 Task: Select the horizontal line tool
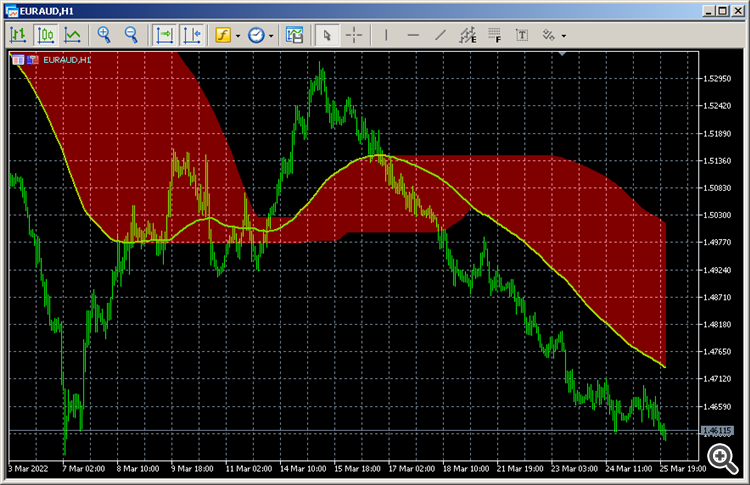[x=413, y=35]
